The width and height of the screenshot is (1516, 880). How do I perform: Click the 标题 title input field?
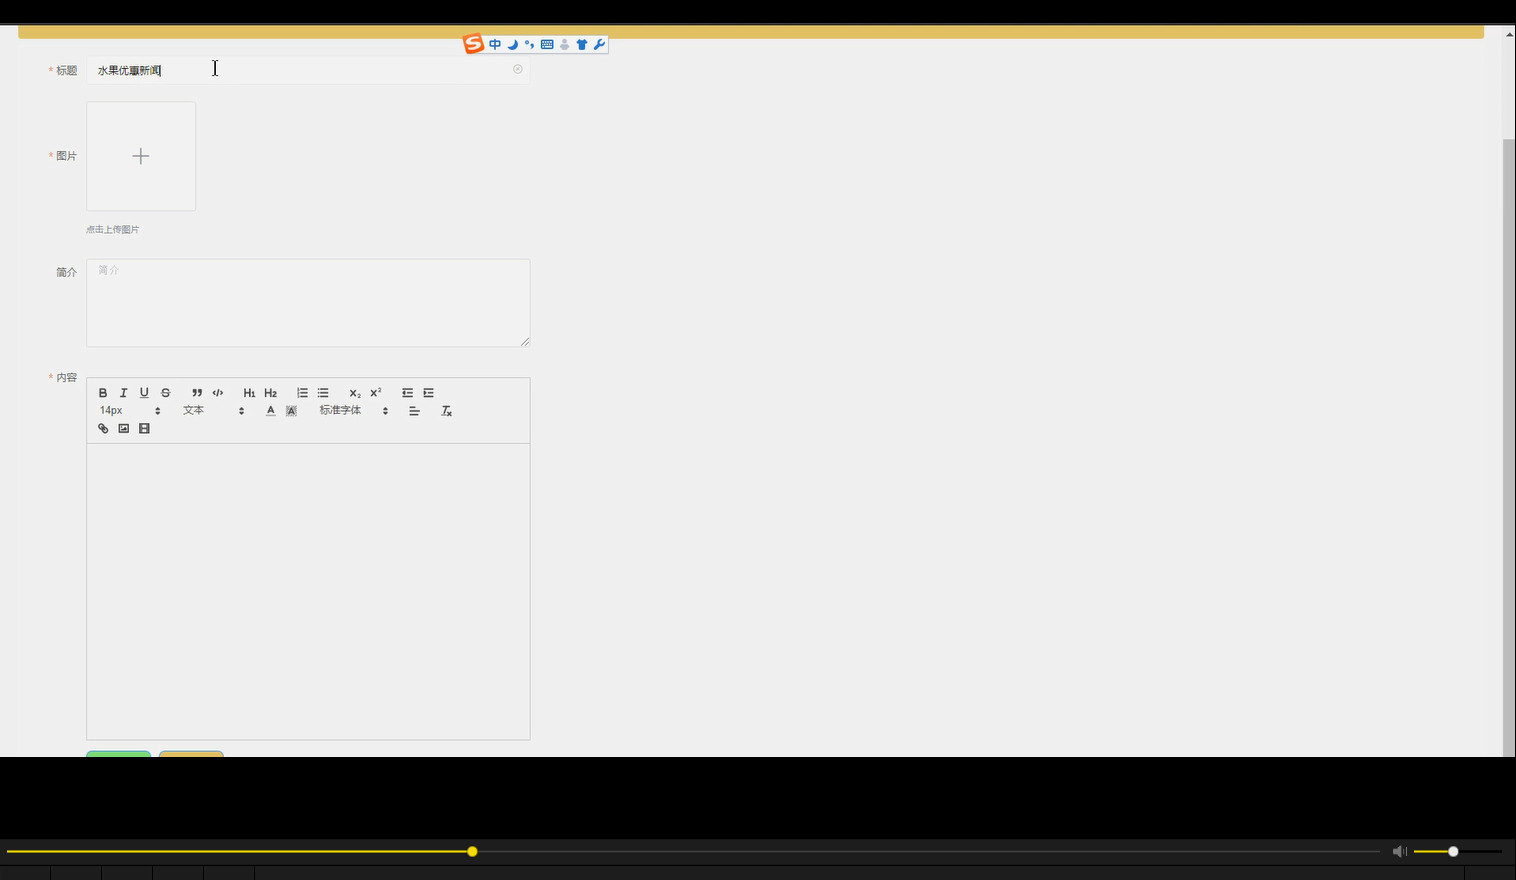[x=308, y=70]
